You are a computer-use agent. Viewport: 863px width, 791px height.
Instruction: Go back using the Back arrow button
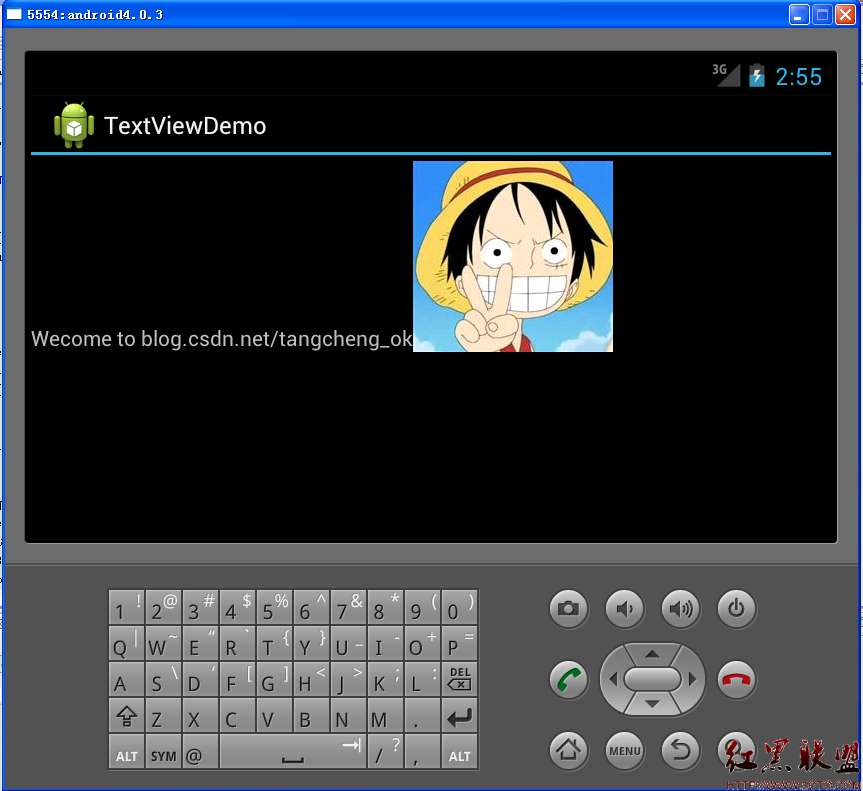[681, 750]
